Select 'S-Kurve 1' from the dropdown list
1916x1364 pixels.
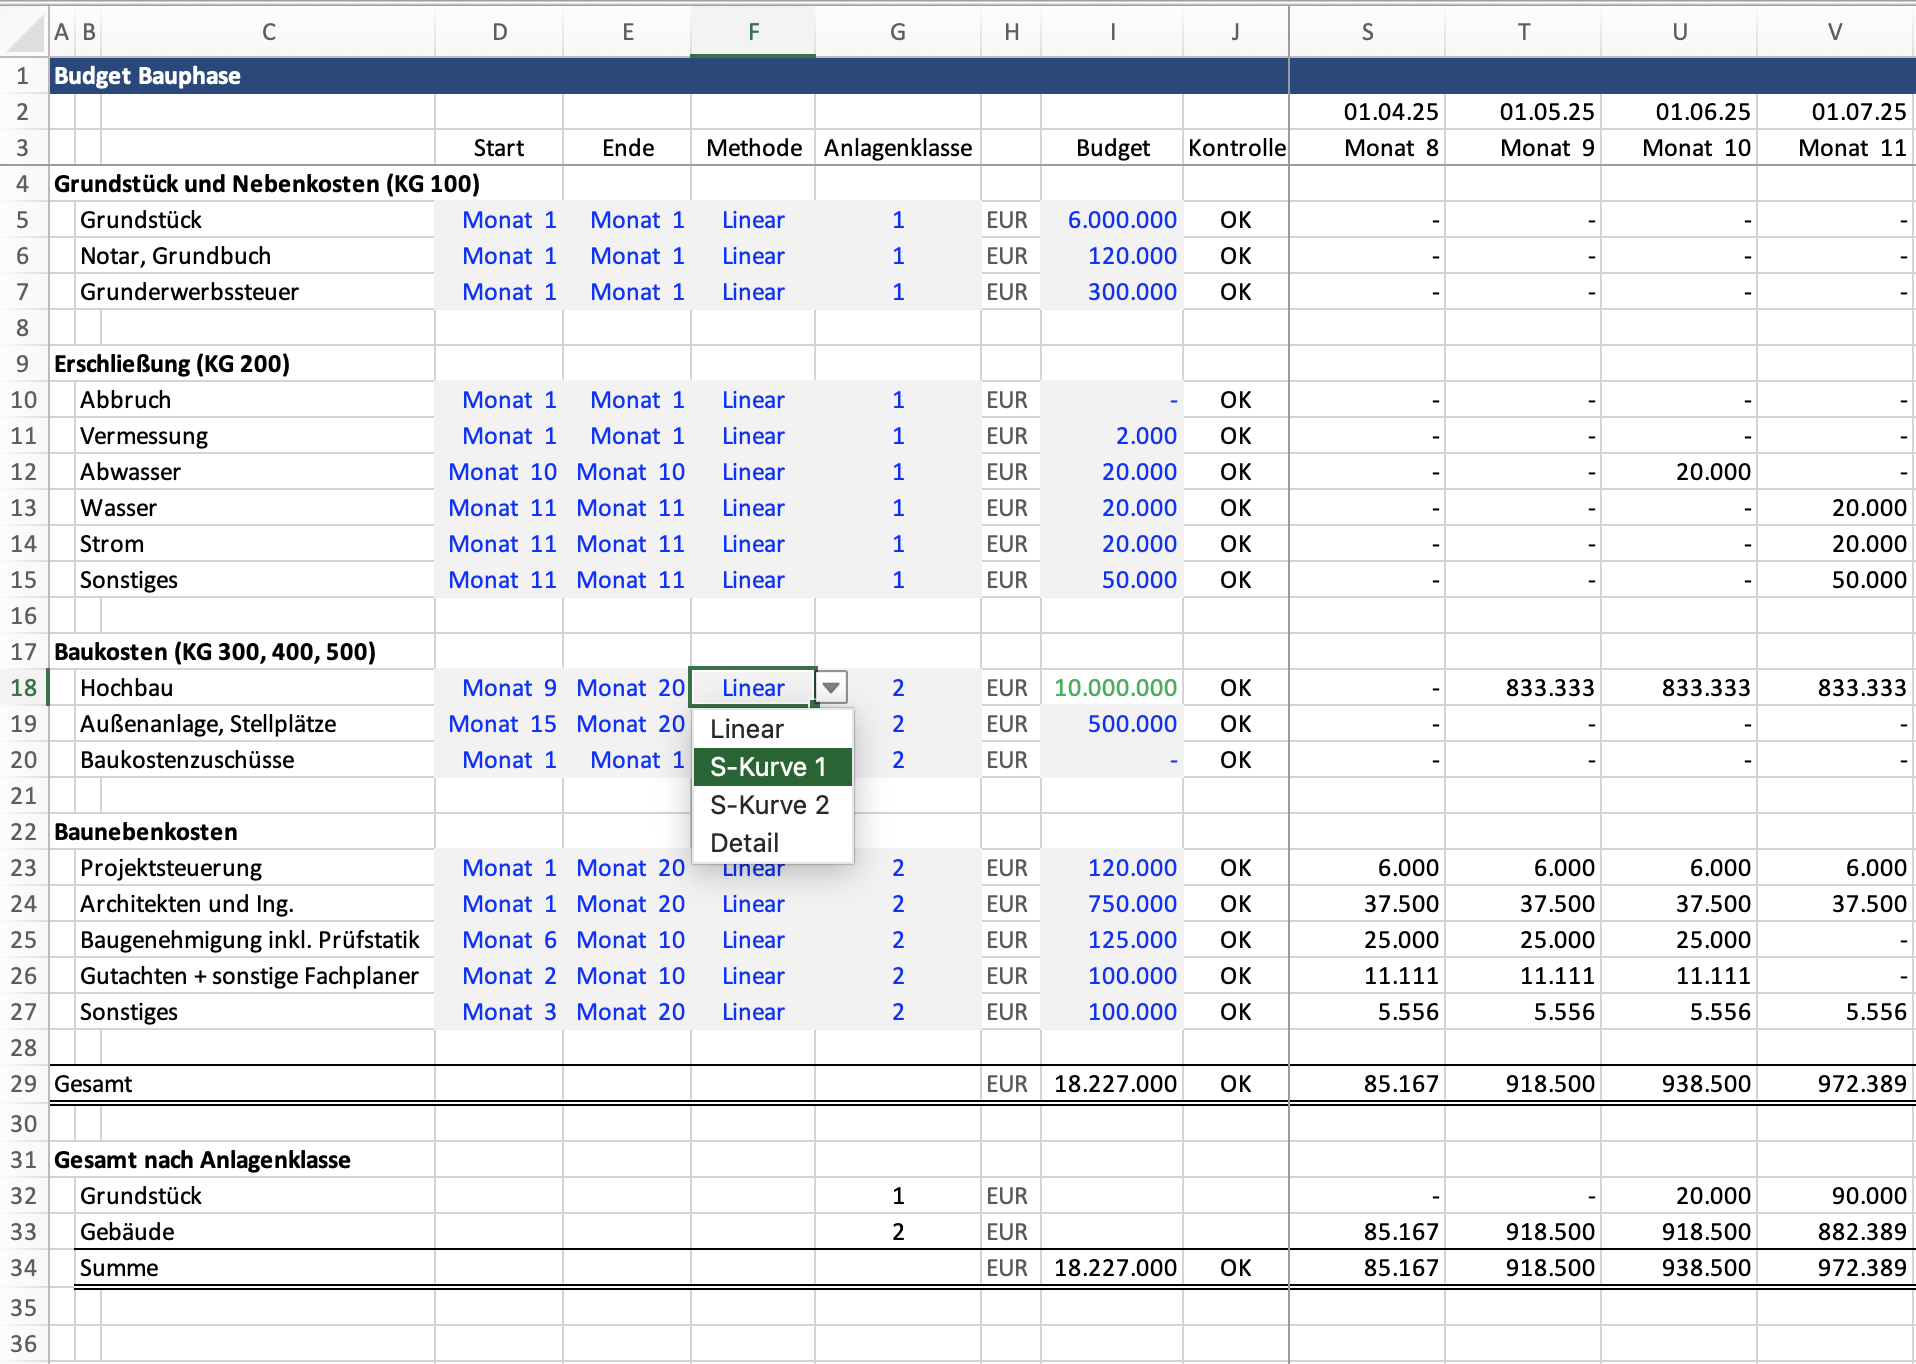click(770, 767)
